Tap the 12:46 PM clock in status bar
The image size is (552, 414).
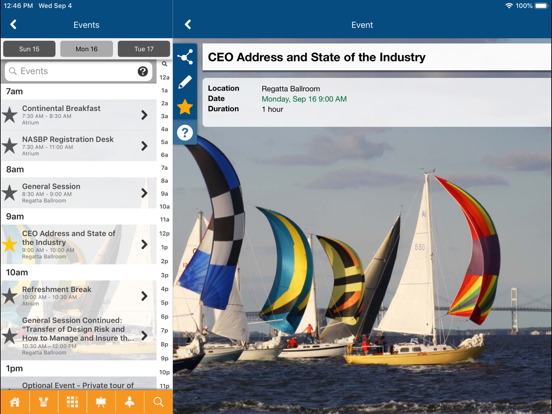pos(18,6)
